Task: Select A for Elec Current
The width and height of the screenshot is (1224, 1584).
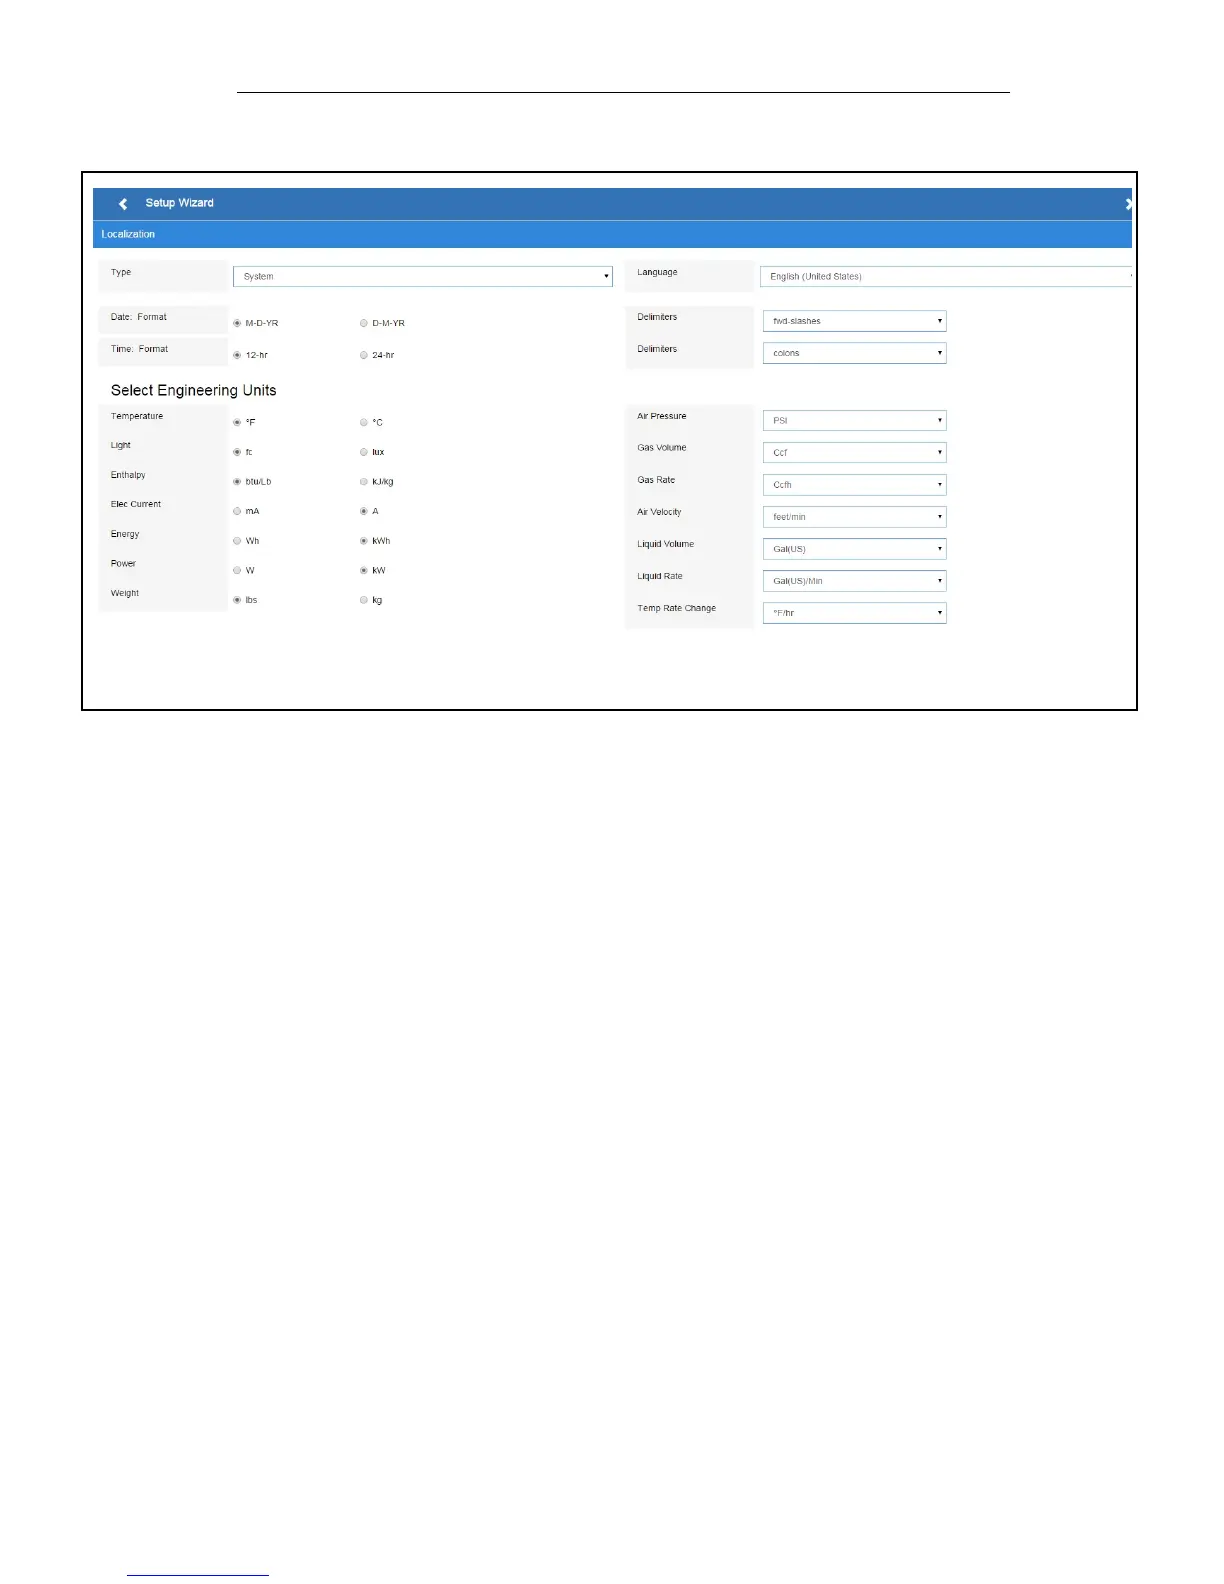Action: [364, 511]
